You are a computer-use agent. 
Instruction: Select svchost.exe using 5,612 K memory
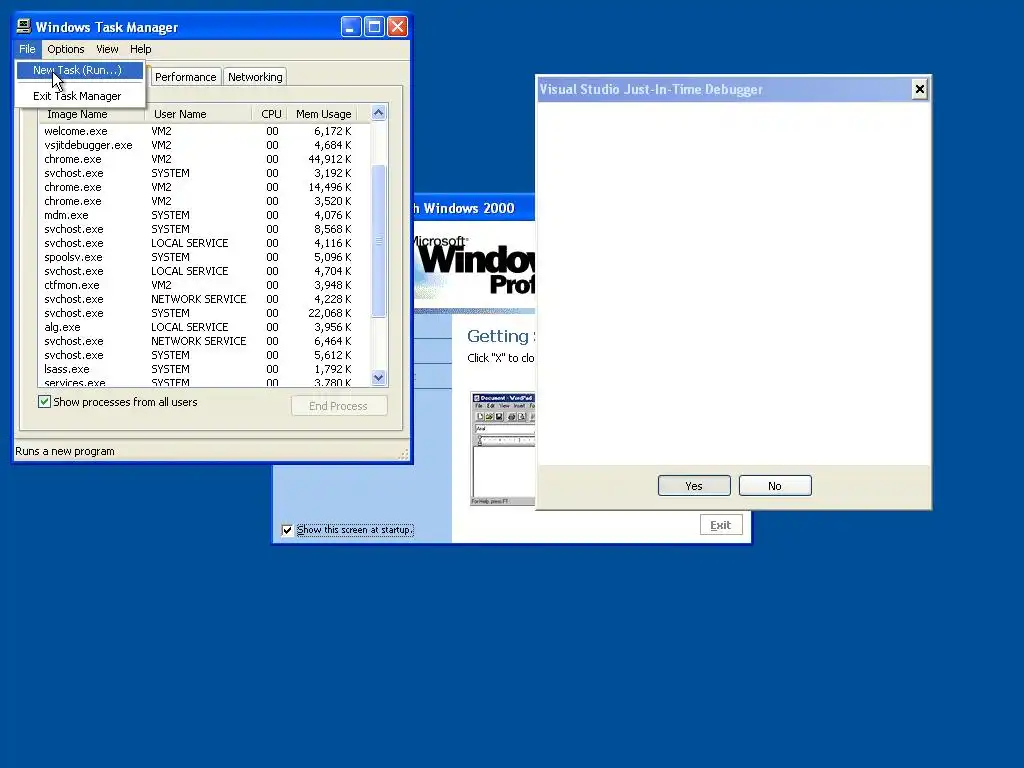point(199,355)
